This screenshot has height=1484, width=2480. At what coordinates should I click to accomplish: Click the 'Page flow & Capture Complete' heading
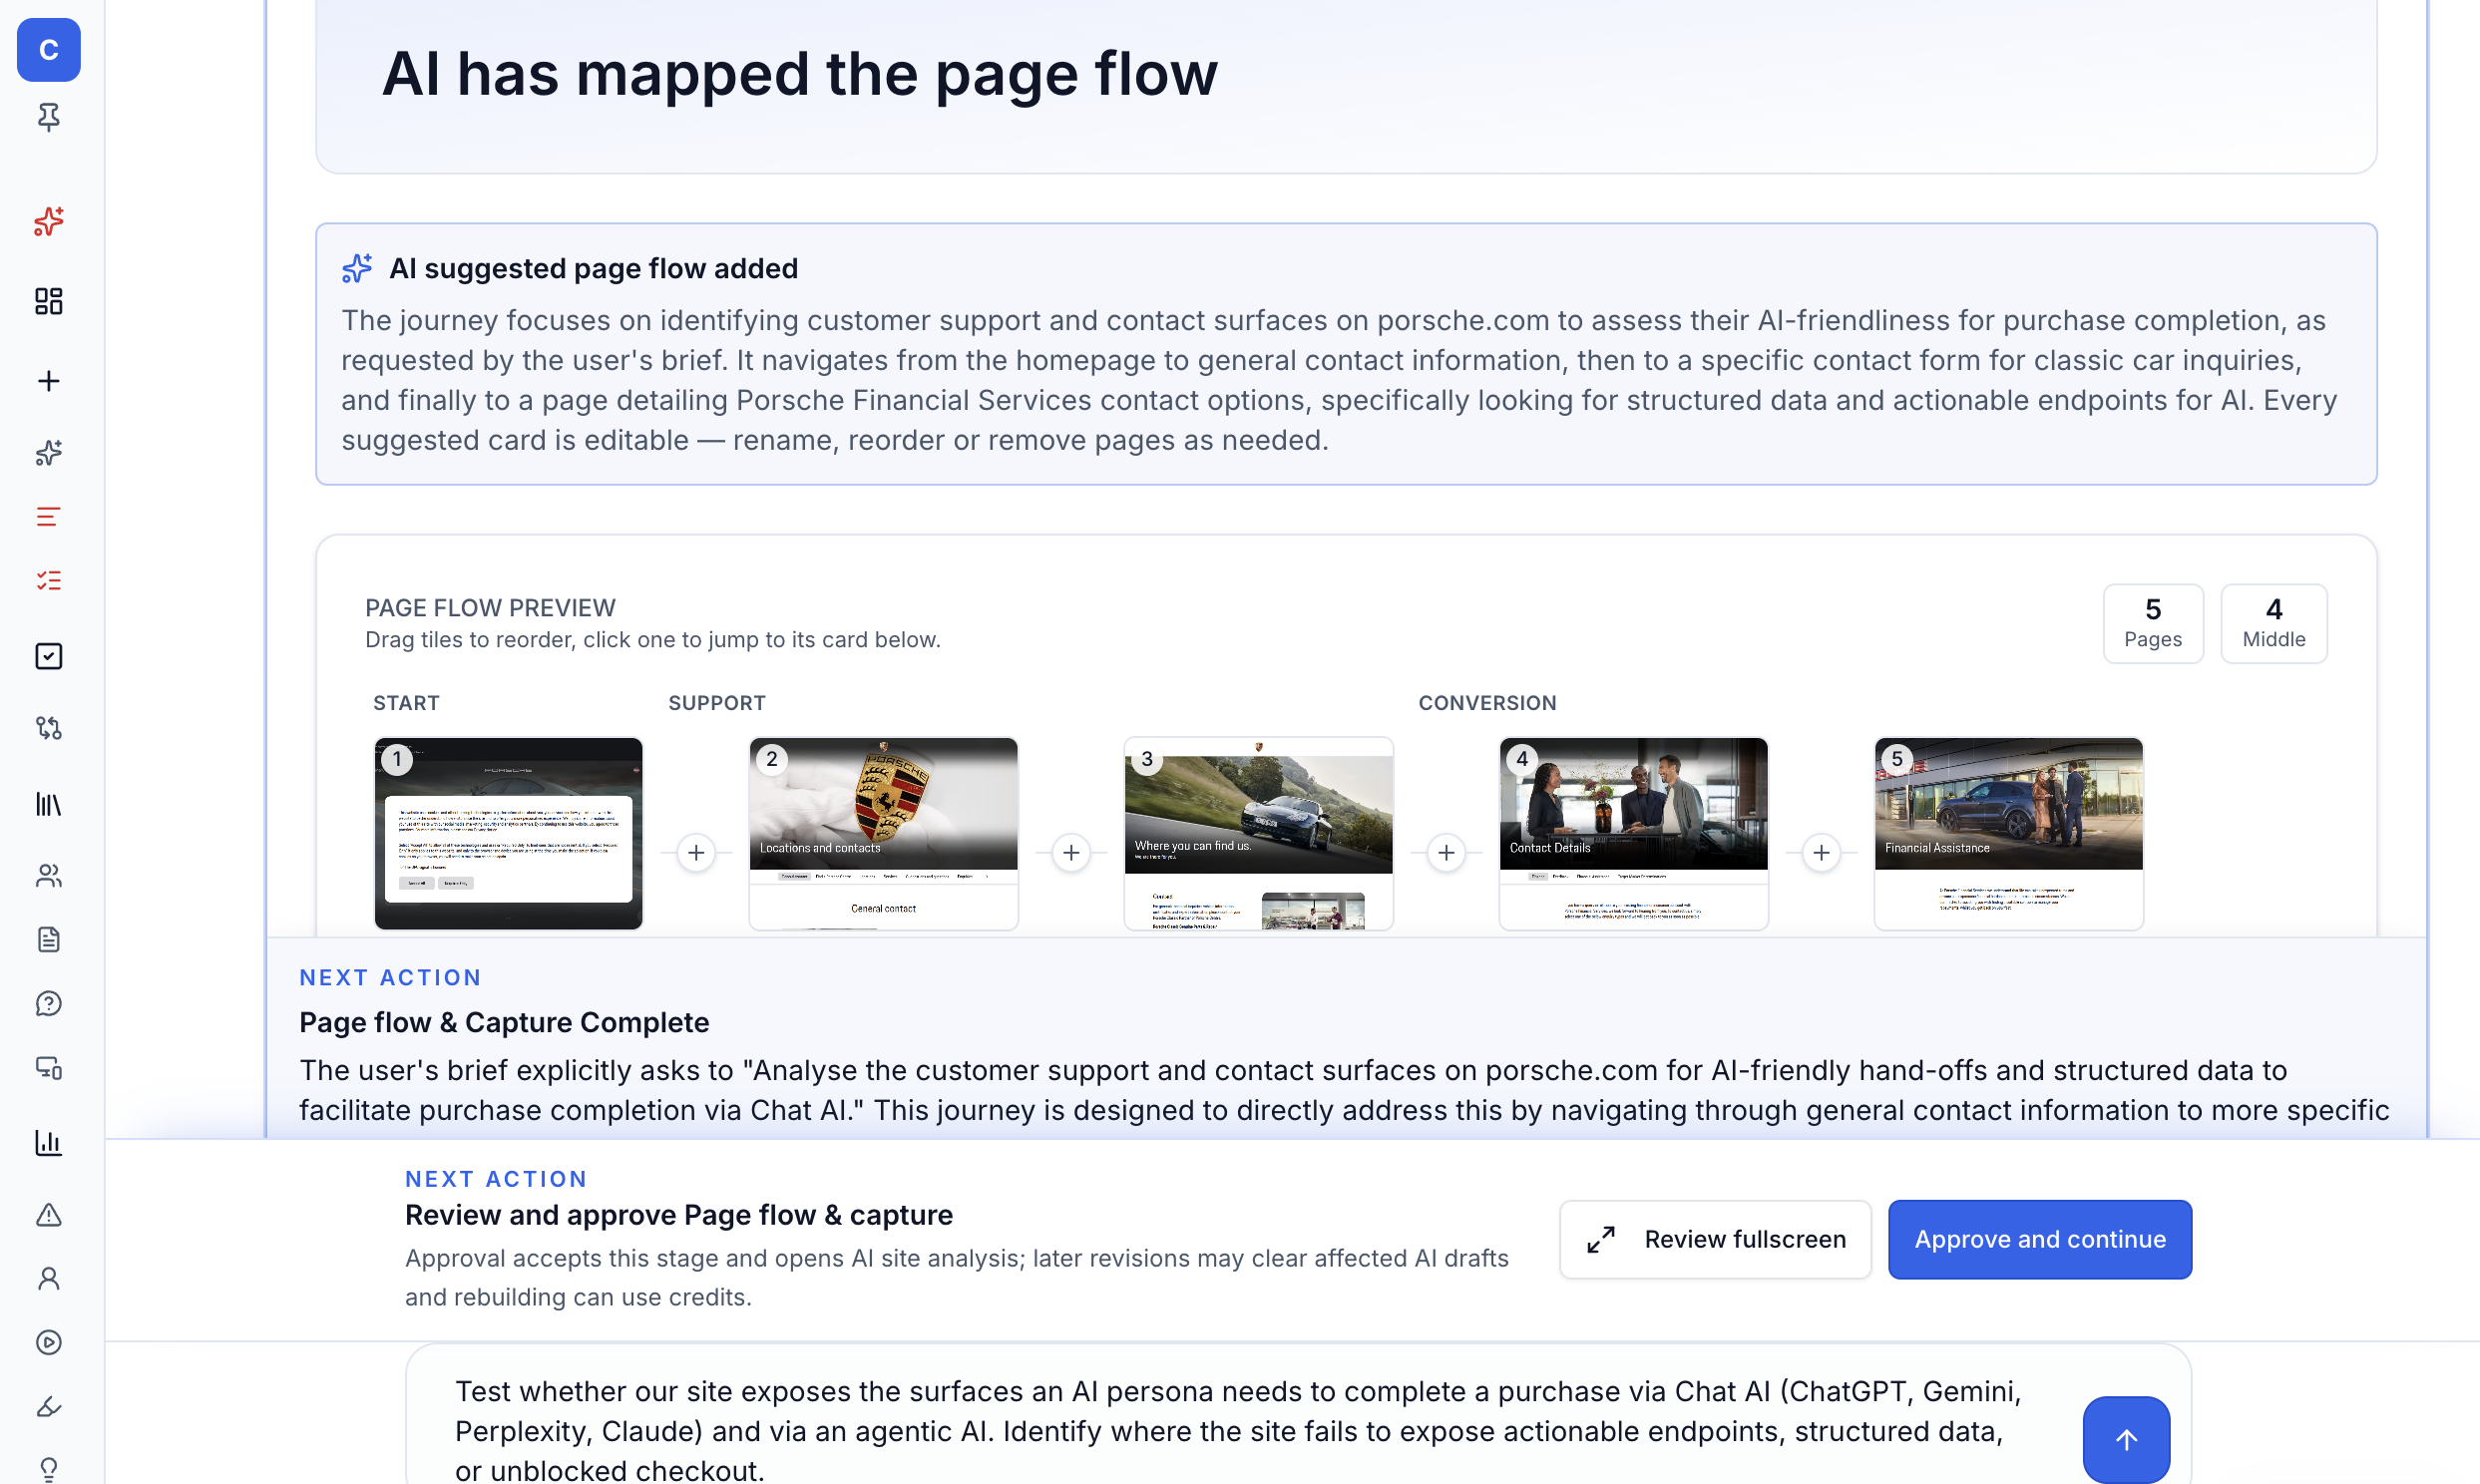point(504,1022)
